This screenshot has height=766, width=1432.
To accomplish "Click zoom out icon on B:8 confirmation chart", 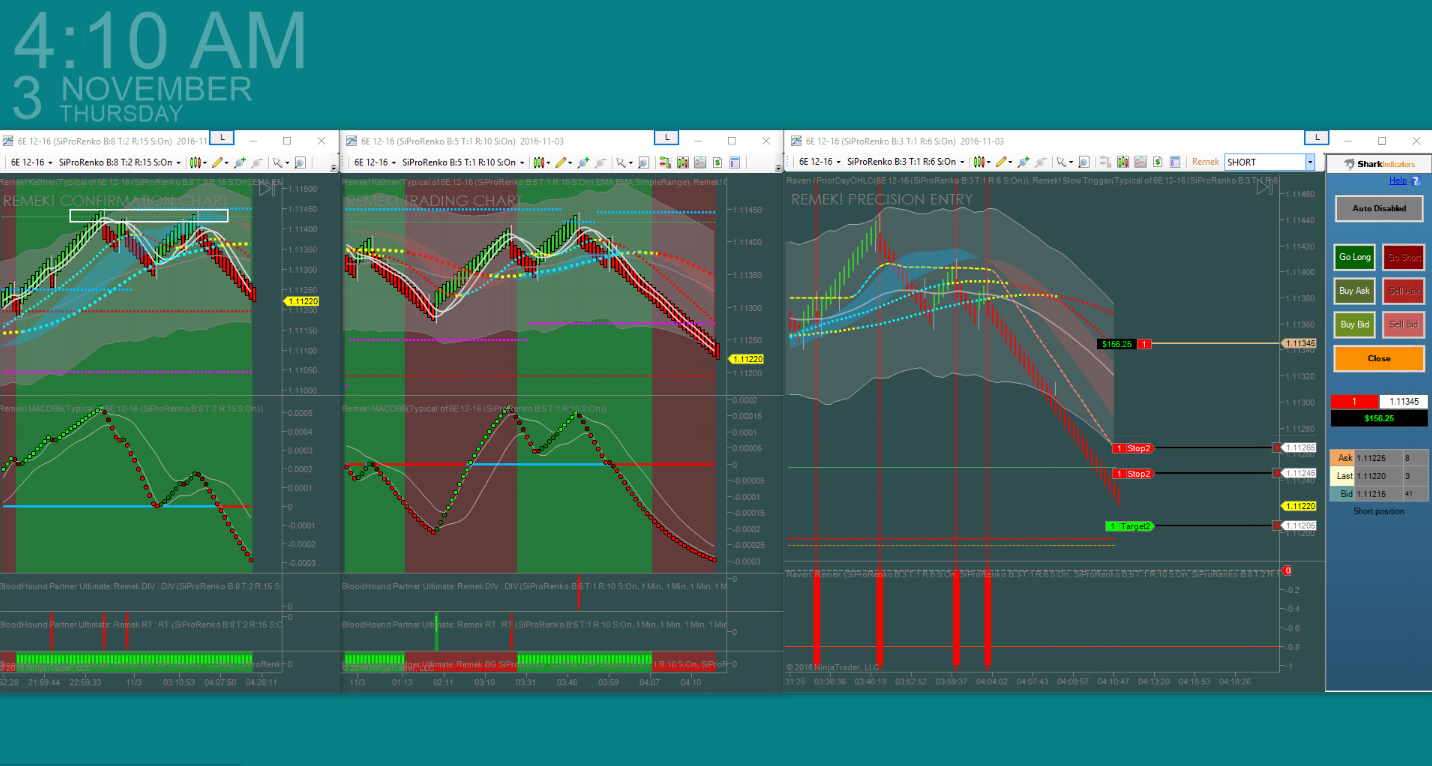I will click(x=256, y=162).
